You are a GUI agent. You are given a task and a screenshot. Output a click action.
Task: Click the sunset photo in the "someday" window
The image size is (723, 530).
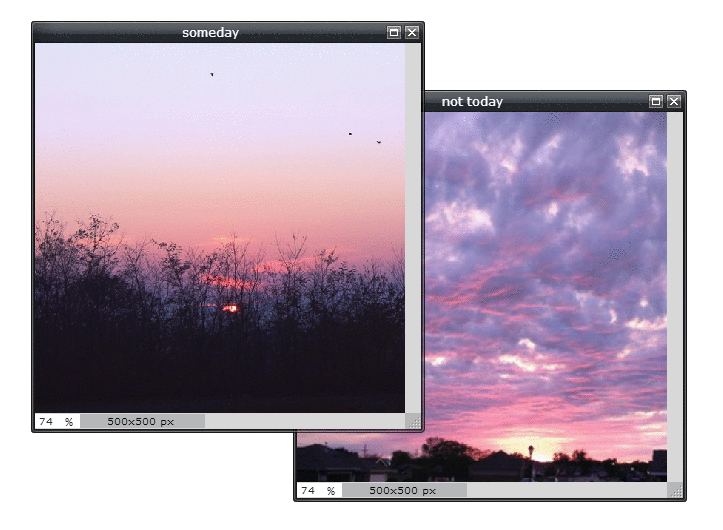pyautogui.click(x=220, y=228)
